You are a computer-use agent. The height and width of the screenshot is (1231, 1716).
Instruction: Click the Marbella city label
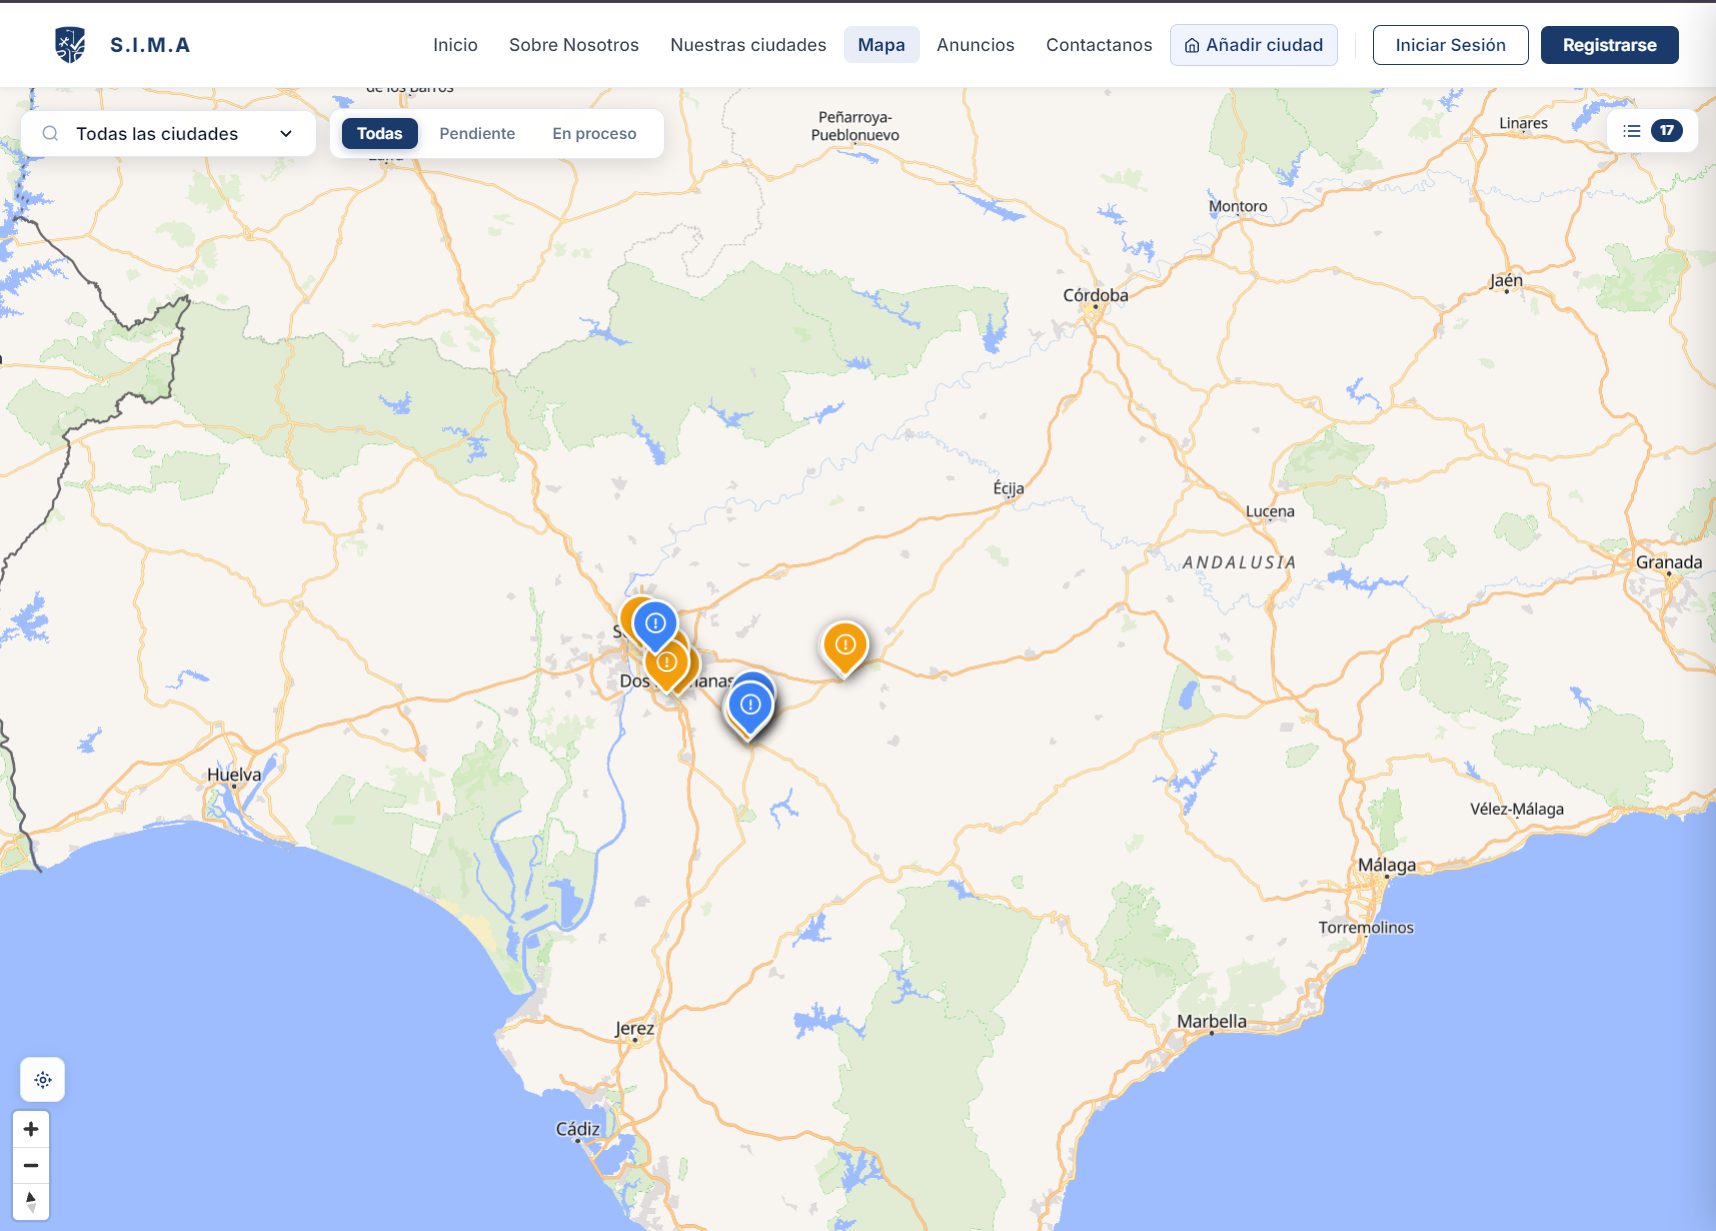point(1212,1022)
